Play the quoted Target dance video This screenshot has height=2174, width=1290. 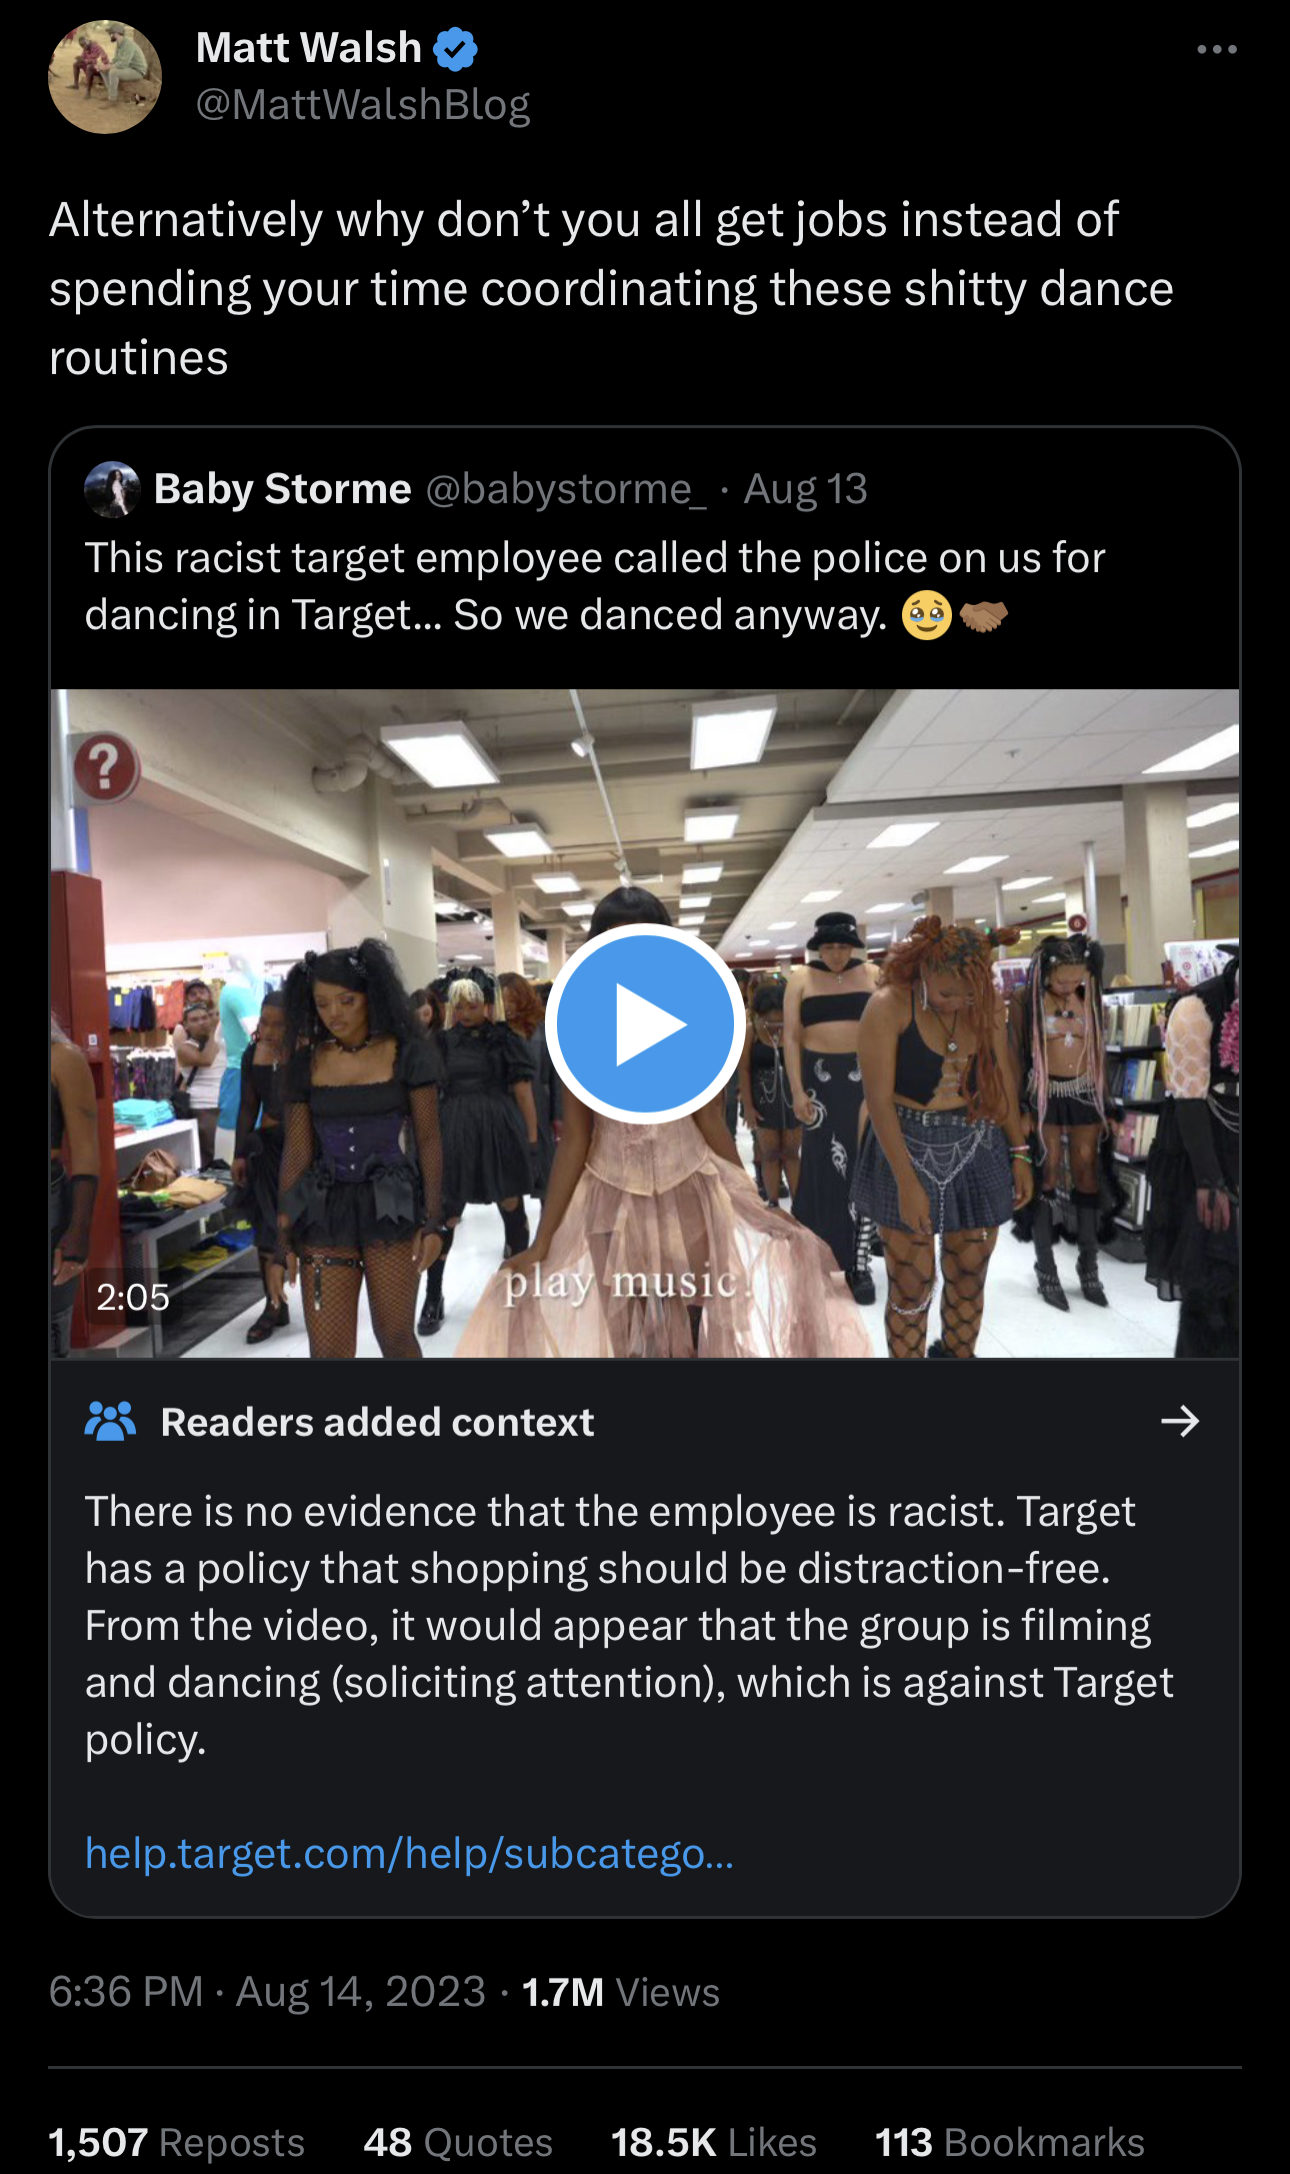(x=645, y=1024)
